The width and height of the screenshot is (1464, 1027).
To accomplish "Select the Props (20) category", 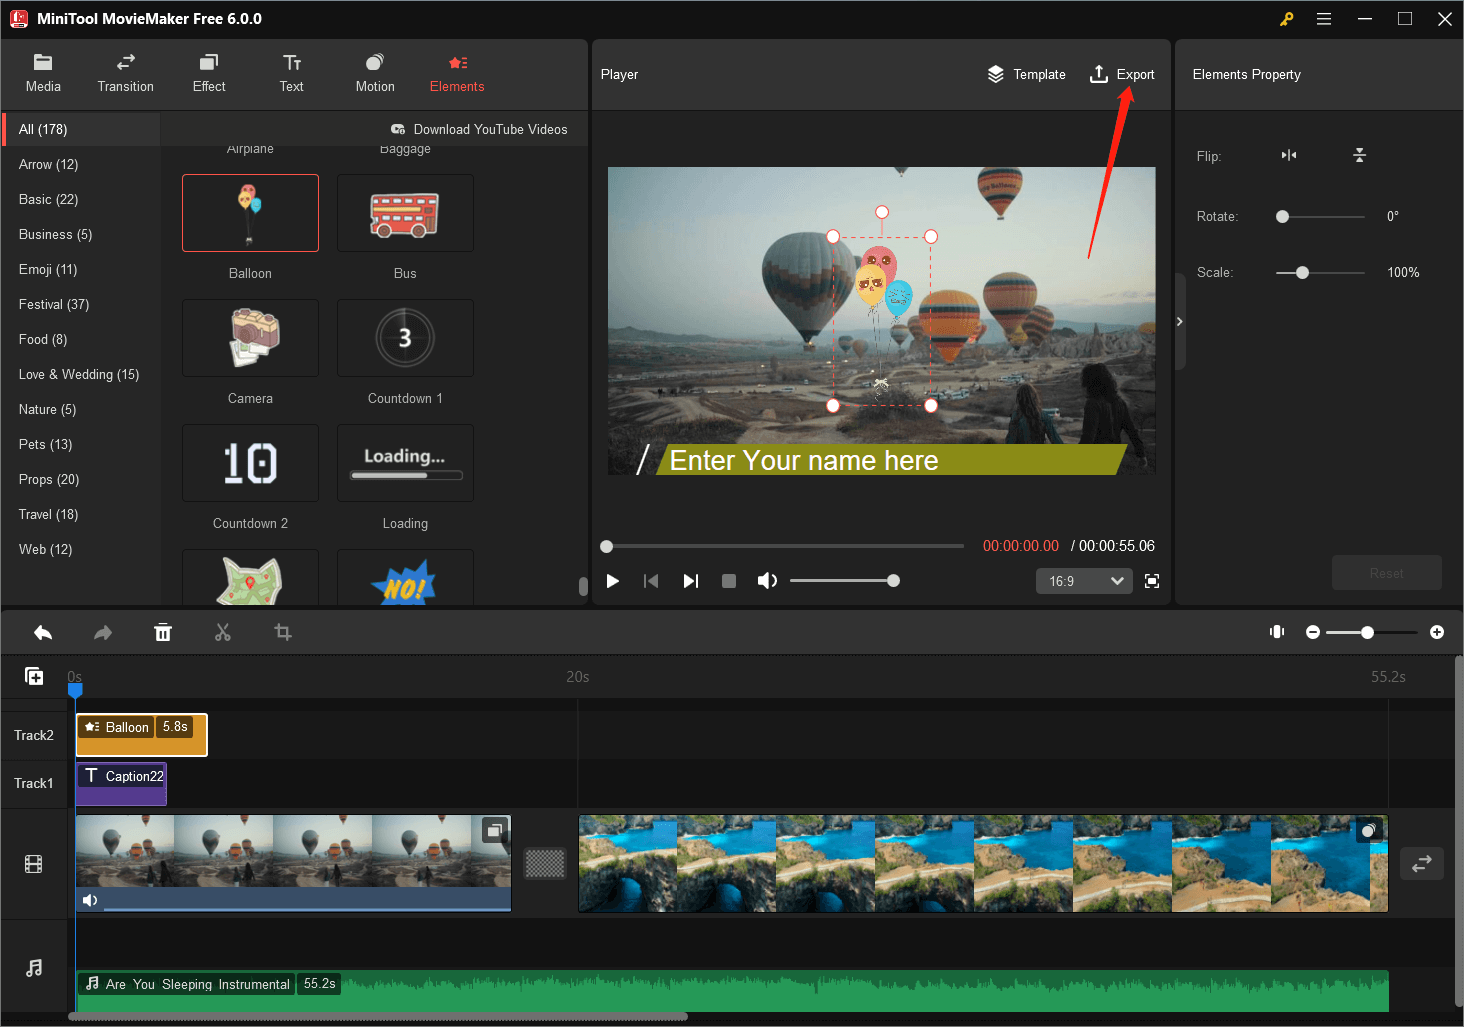I will click(x=81, y=479).
